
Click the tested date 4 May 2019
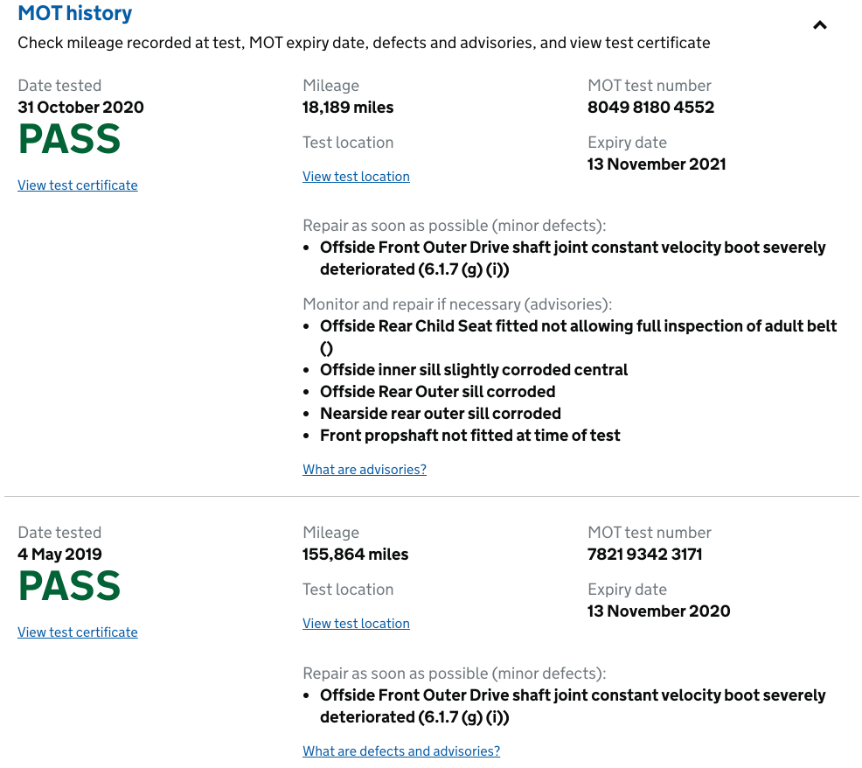tap(60, 555)
